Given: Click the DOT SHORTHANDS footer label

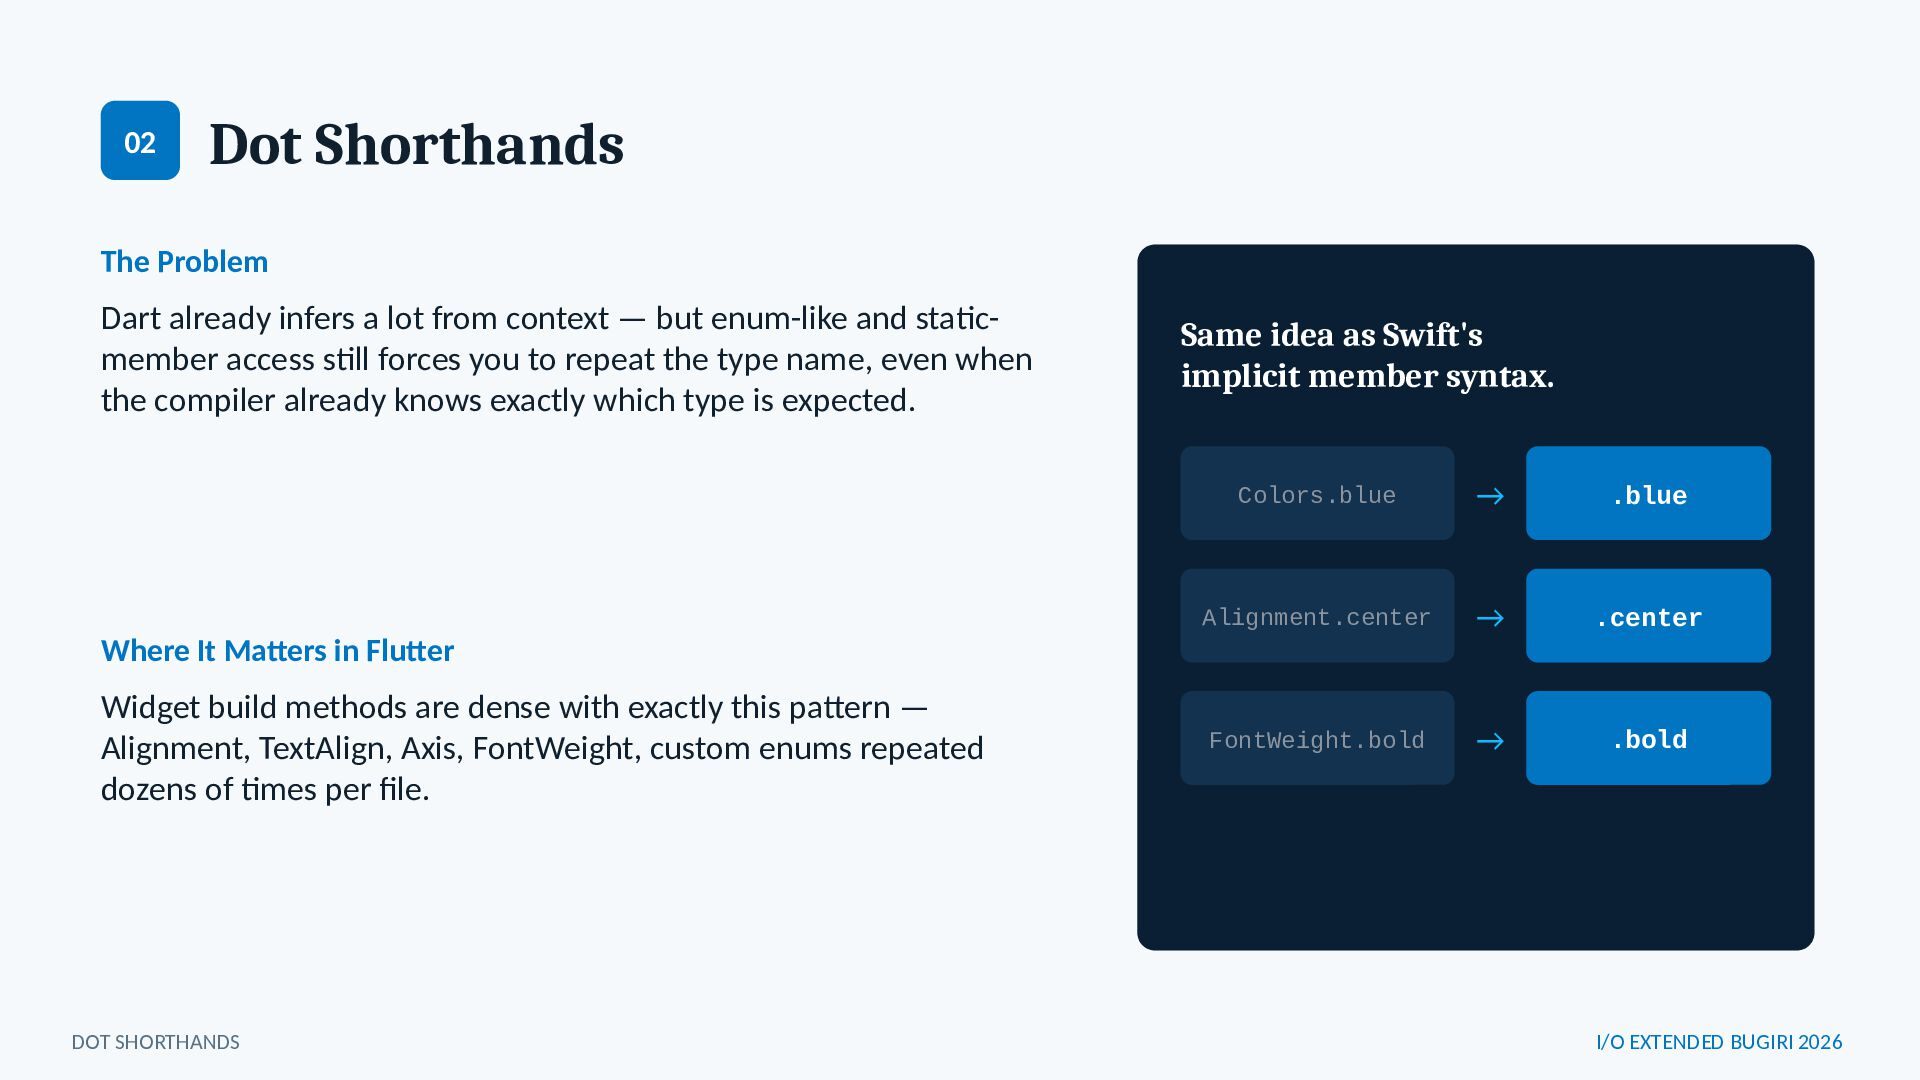Looking at the screenshot, I should 155,1042.
